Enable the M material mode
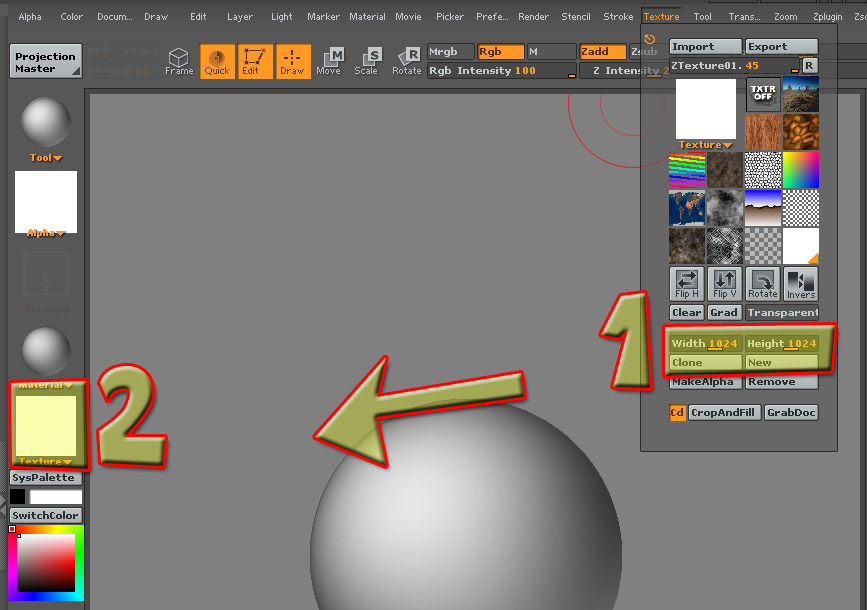This screenshot has width=867, height=610. [x=551, y=52]
